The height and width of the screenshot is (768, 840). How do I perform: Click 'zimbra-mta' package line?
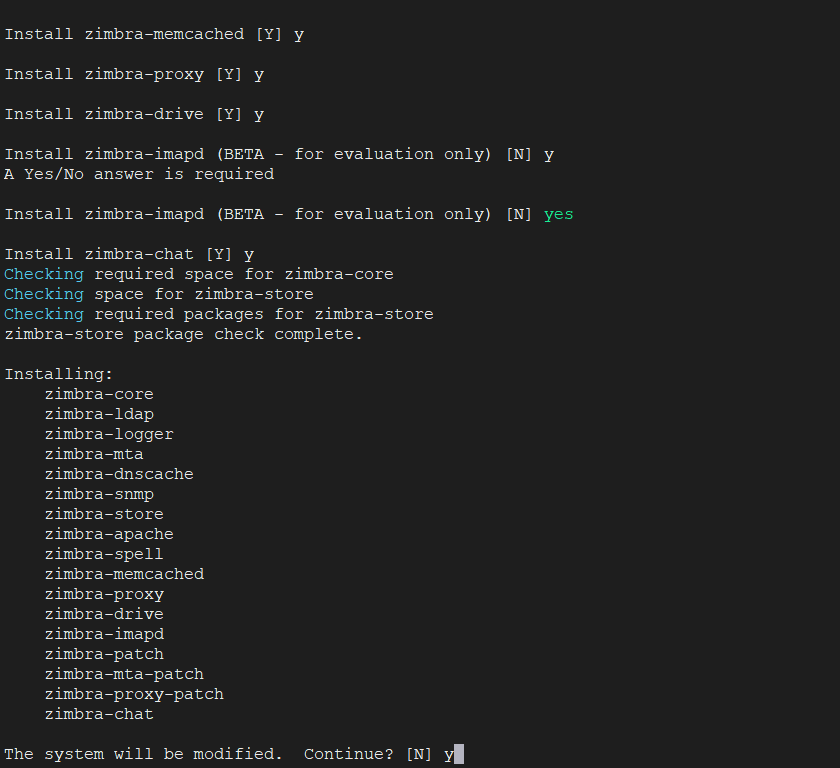tap(94, 454)
